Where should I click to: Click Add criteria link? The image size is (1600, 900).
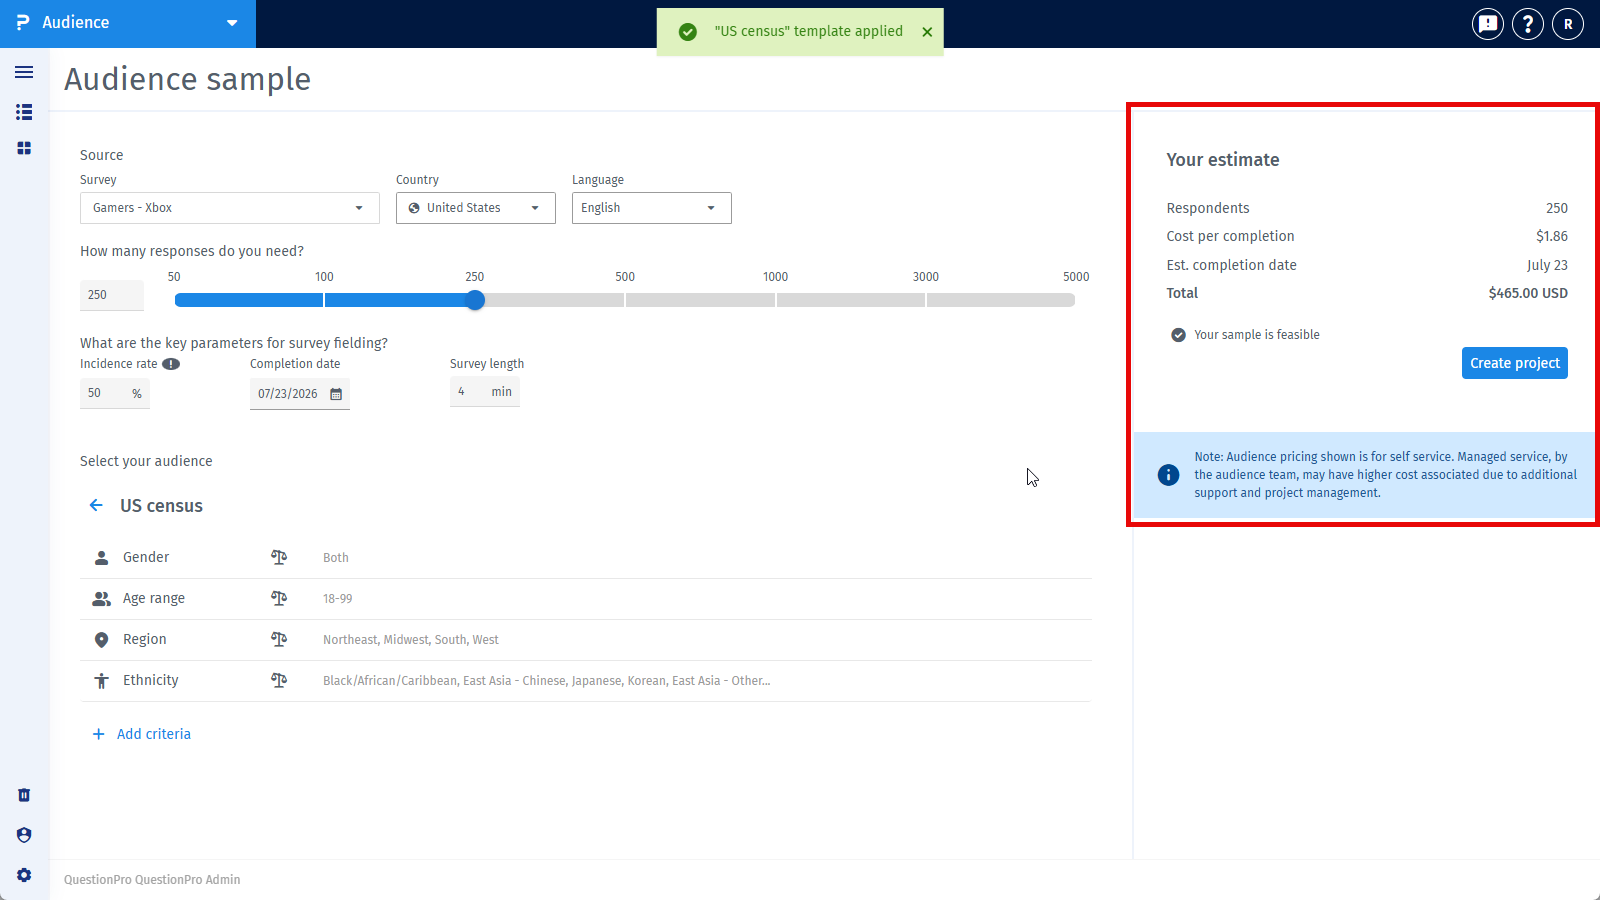[x=141, y=734]
